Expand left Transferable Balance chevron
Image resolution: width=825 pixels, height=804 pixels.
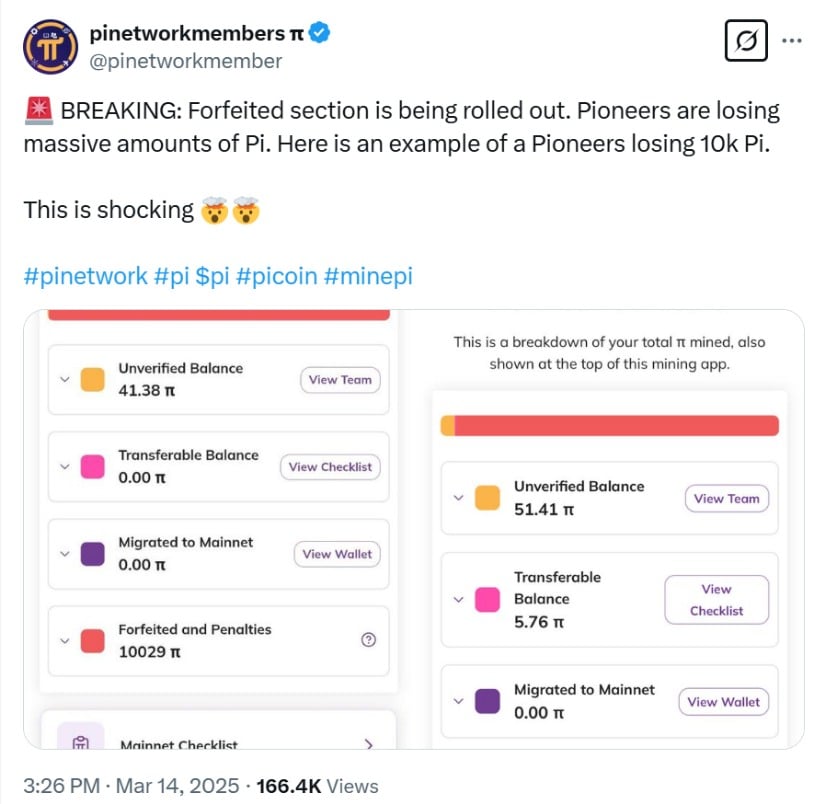pos(65,467)
